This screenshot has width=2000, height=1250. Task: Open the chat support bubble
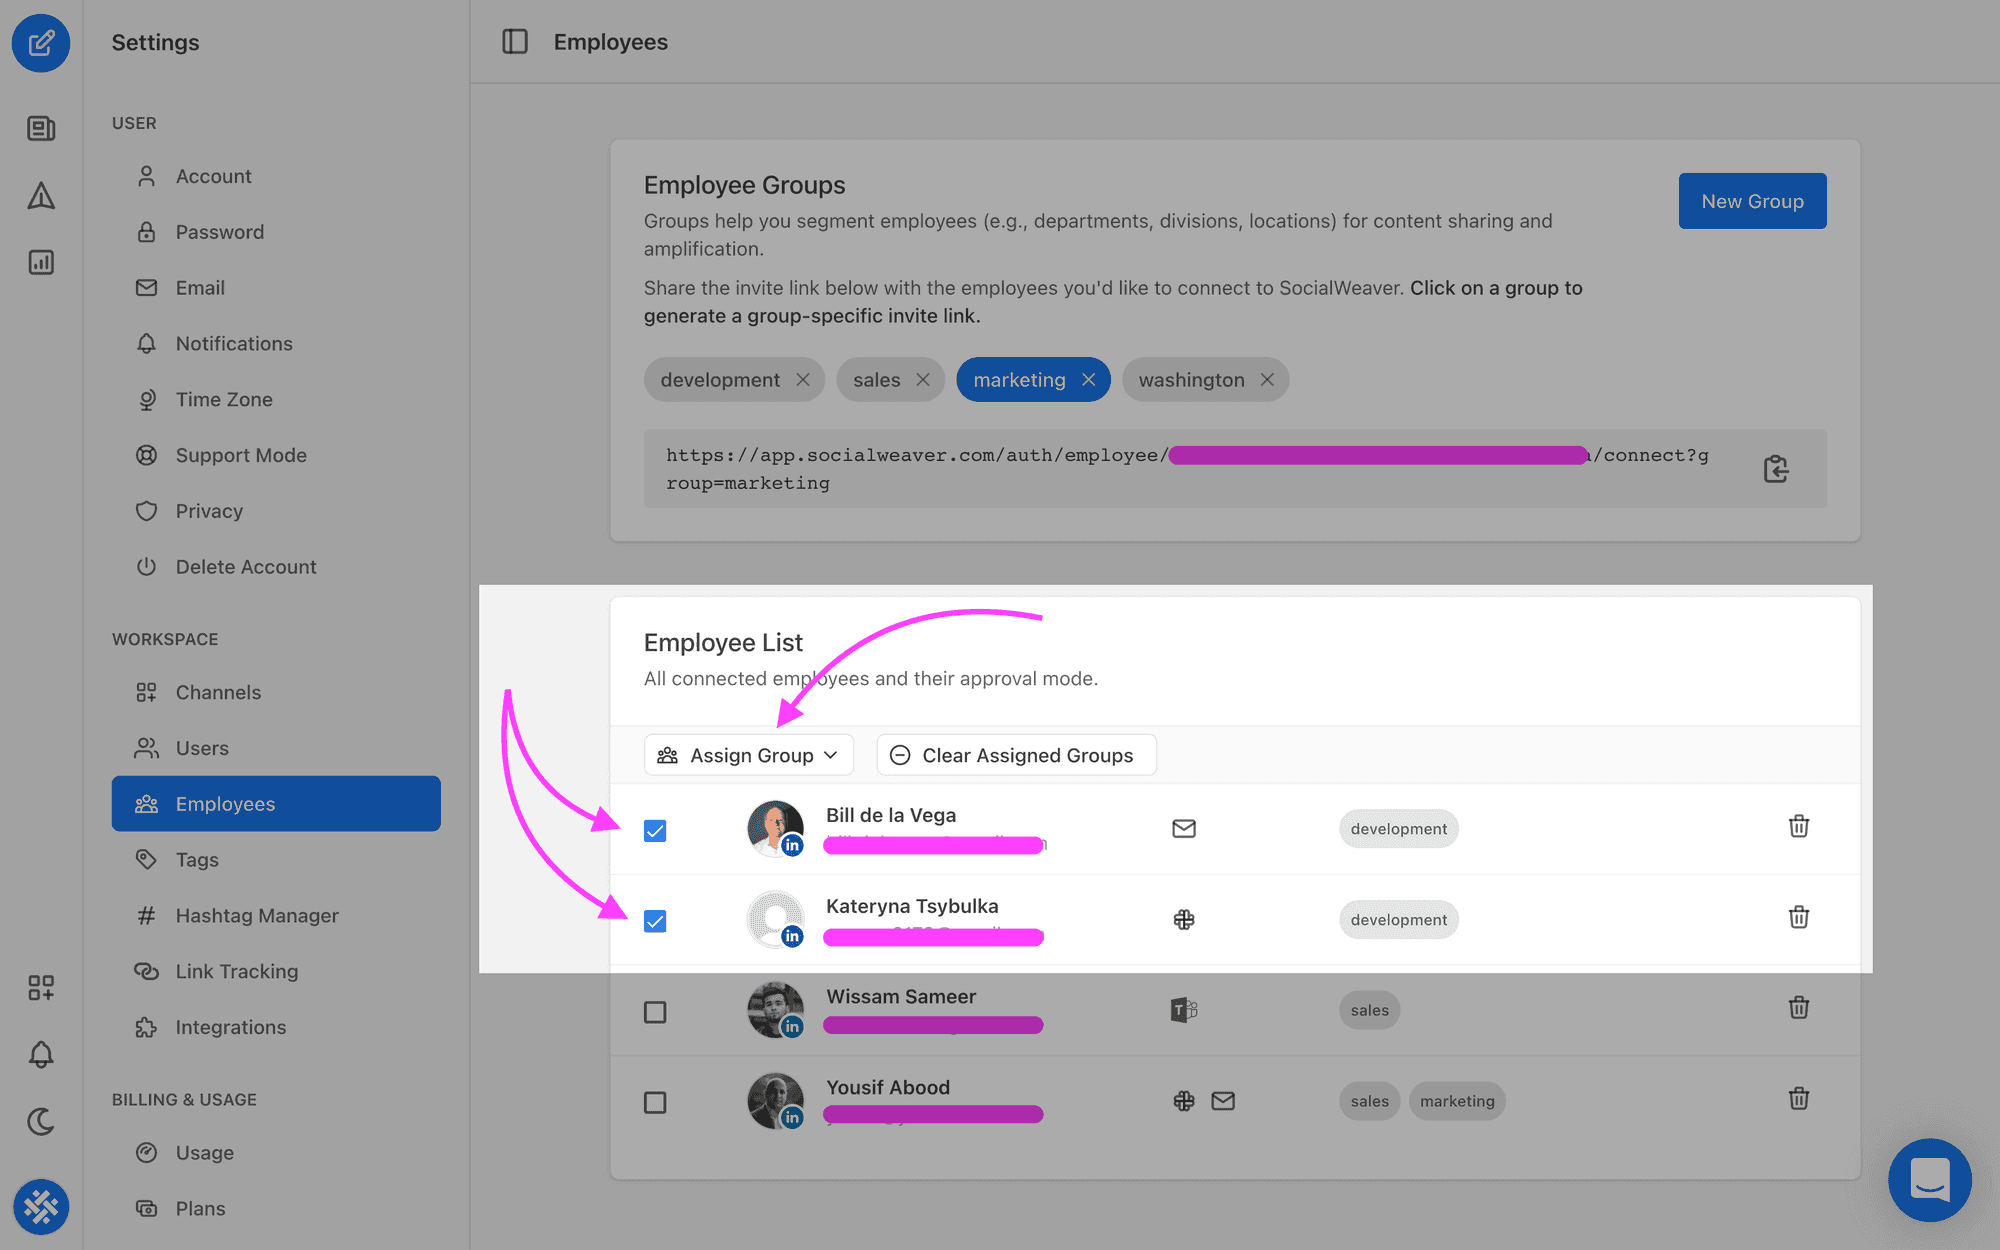click(x=1930, y=1180)
